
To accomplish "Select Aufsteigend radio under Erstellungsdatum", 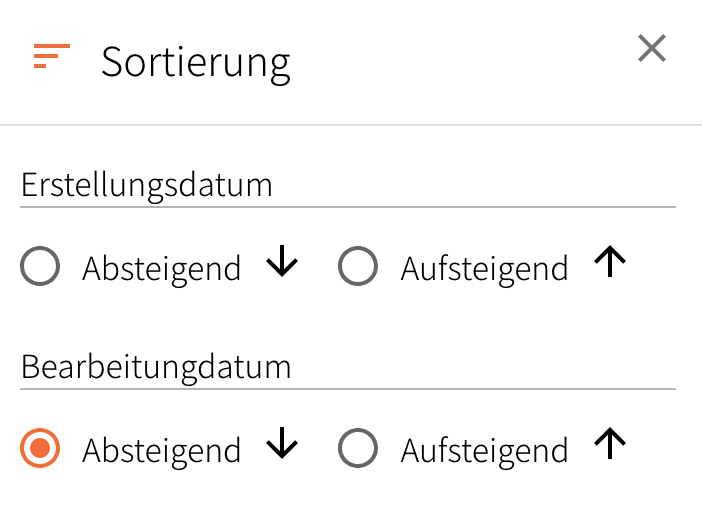I will click(358, 267).
